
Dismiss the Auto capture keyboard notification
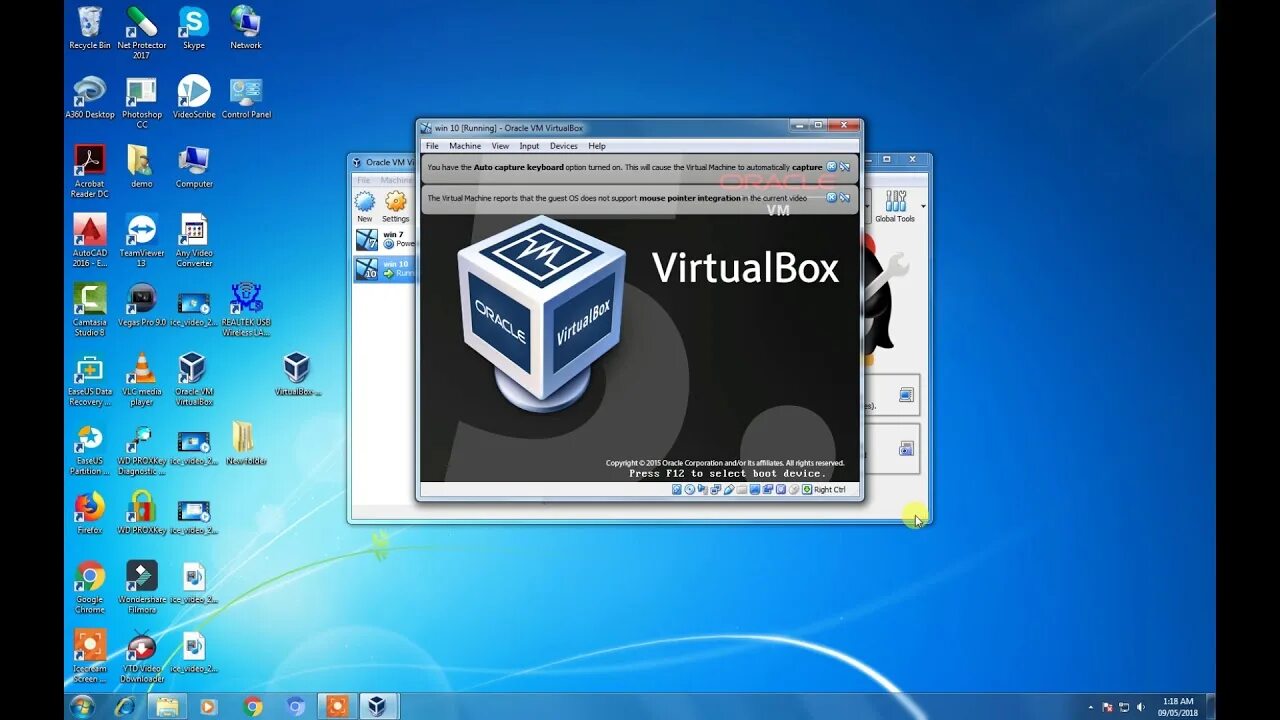tap(831, 167)
